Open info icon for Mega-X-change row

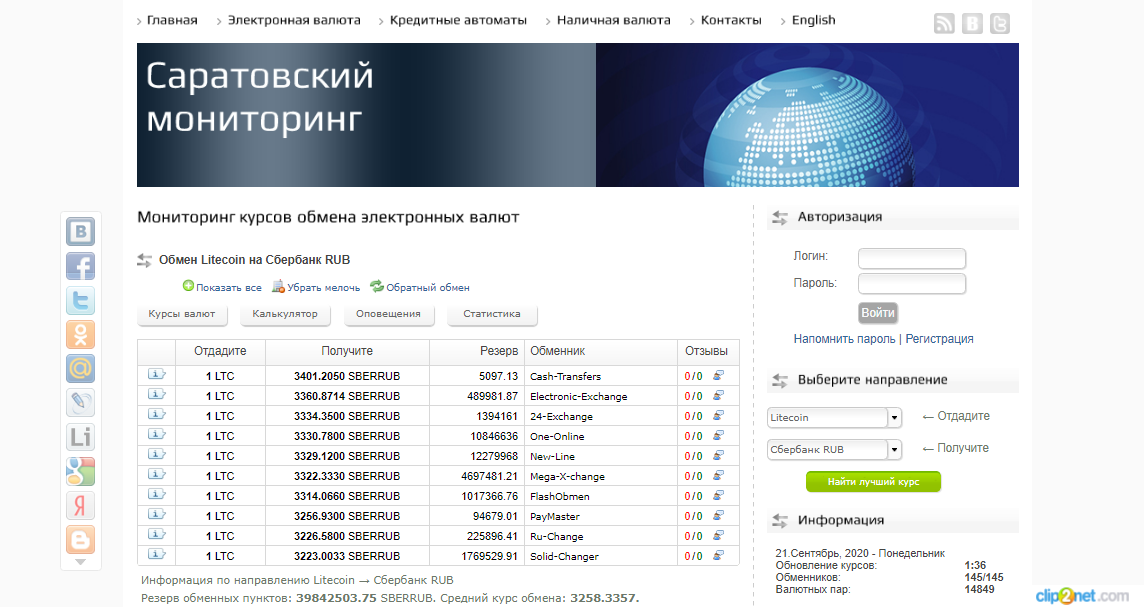coord(156,474)
